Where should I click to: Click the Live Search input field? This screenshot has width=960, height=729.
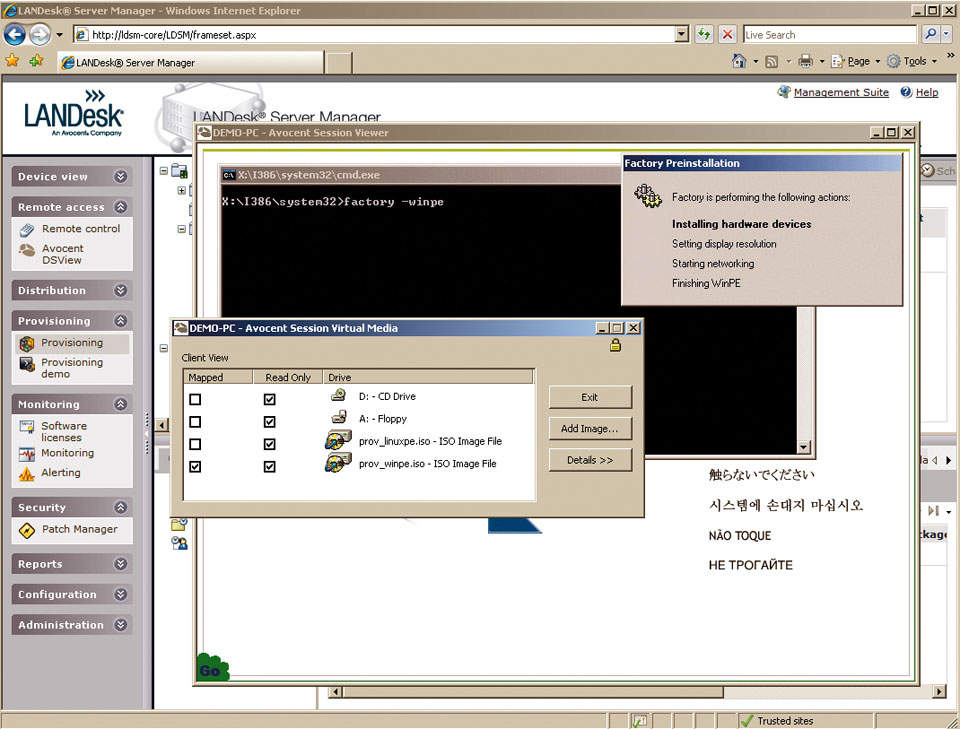coord(828,35)
